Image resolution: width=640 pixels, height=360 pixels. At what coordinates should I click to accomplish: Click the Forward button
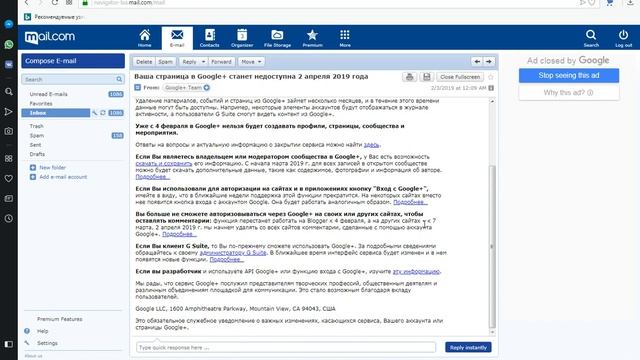click(x=221, y=62)
